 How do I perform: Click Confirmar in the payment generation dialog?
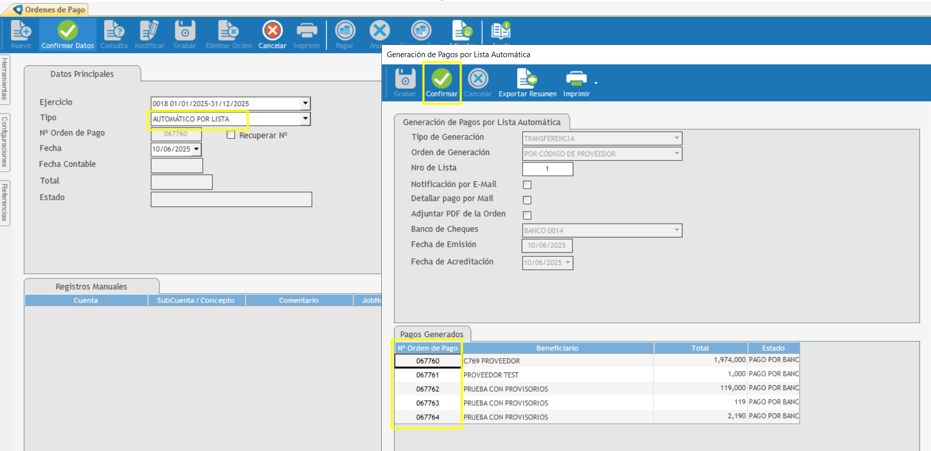[x=441, y=82]
